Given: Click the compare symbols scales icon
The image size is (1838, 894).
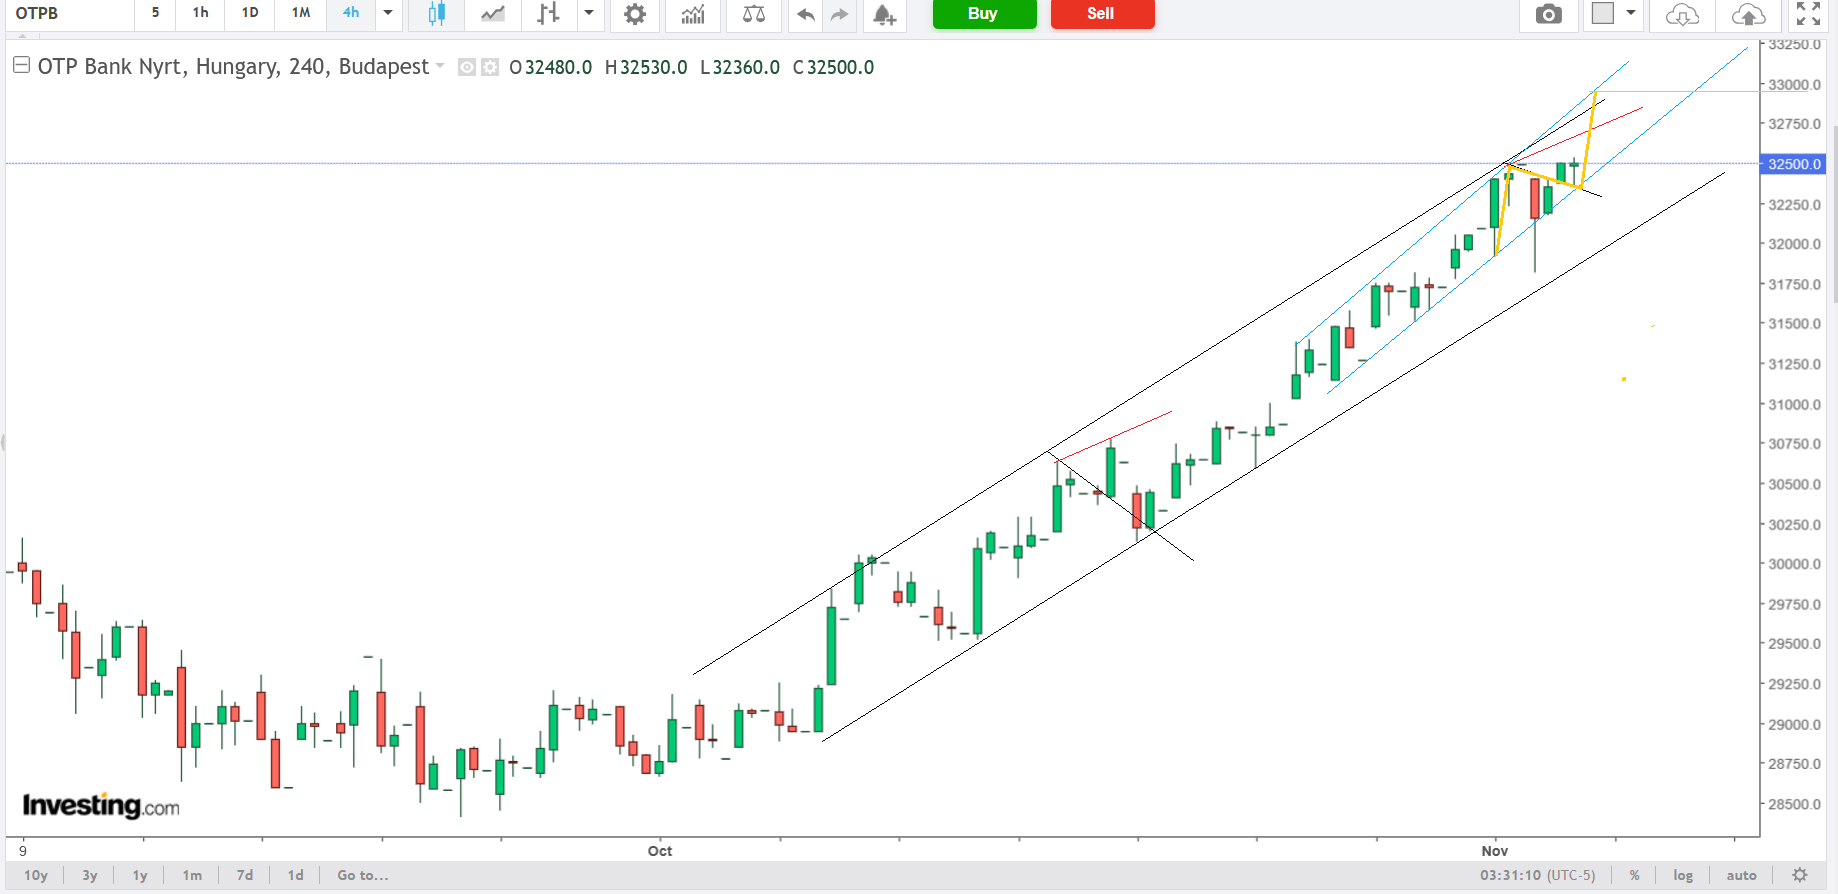Looking at the screenshot, I should [x=754, y=14].
